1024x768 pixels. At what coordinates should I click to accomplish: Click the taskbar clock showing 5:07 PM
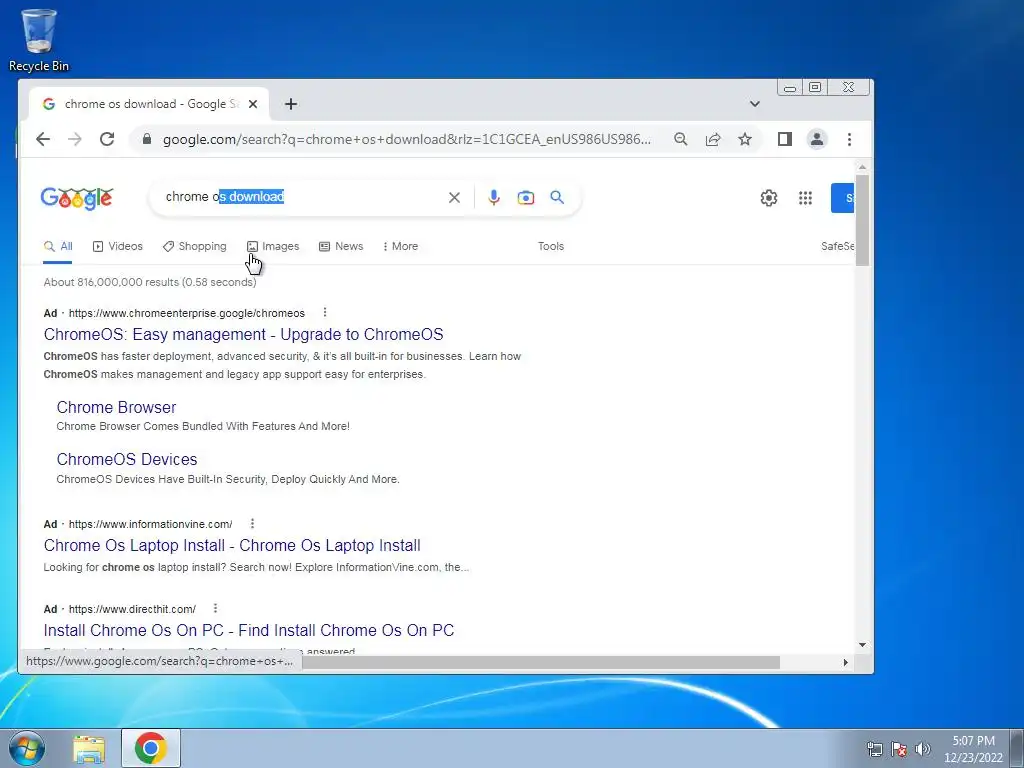tap(973, 749)
